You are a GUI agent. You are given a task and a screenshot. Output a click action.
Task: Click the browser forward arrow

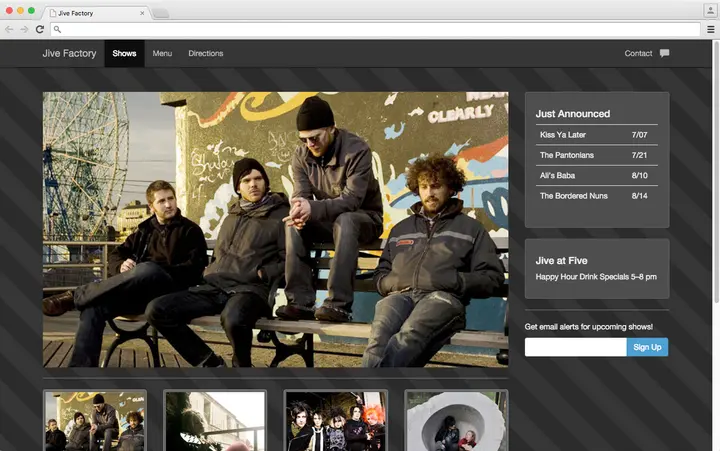click(x=24, y=29)
